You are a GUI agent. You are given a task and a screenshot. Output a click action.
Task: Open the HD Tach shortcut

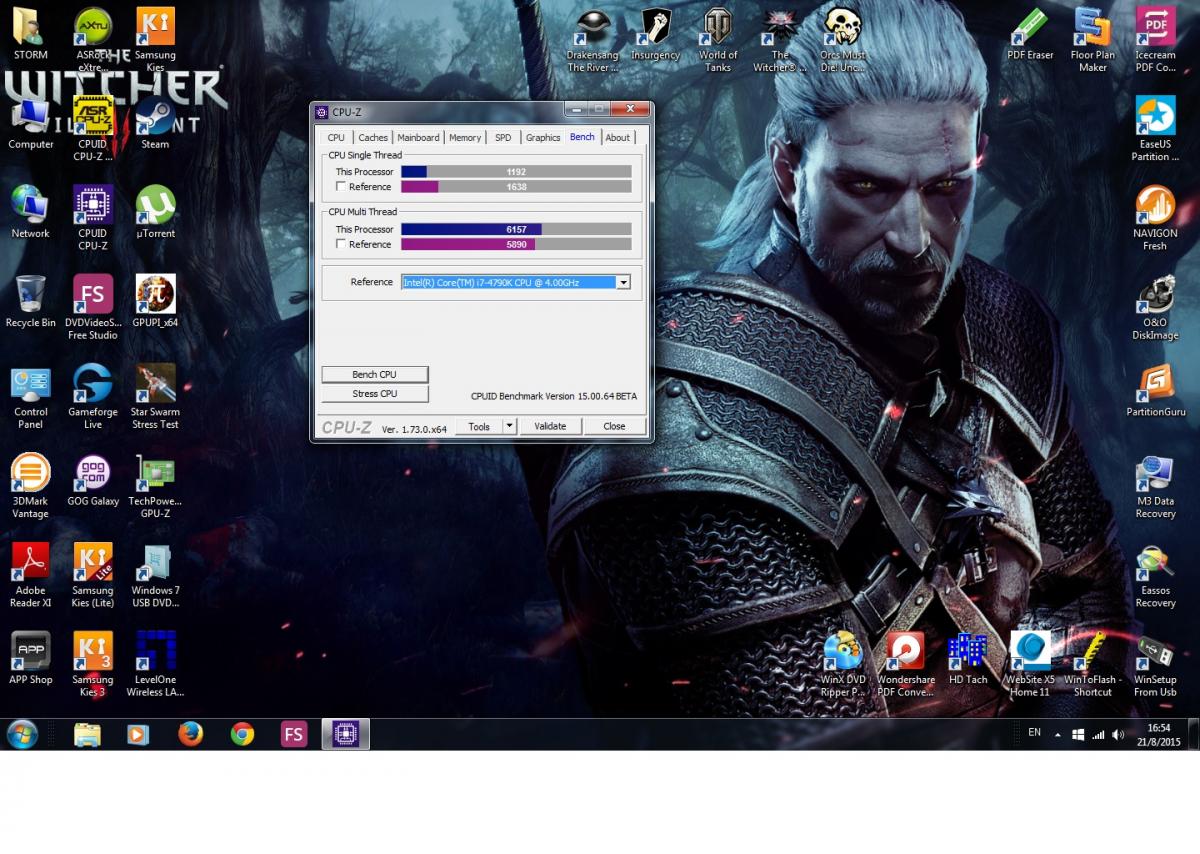point(968,658)
